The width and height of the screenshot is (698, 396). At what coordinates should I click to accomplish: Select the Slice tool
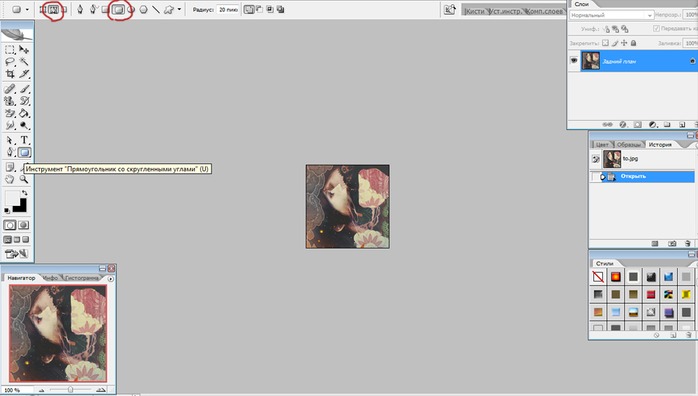(x=24, y=74)
